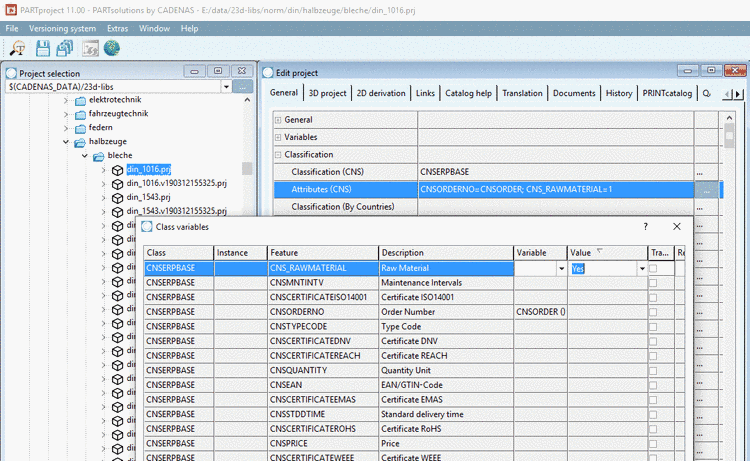Collapse the Classification section

click(x=278, y=155)
